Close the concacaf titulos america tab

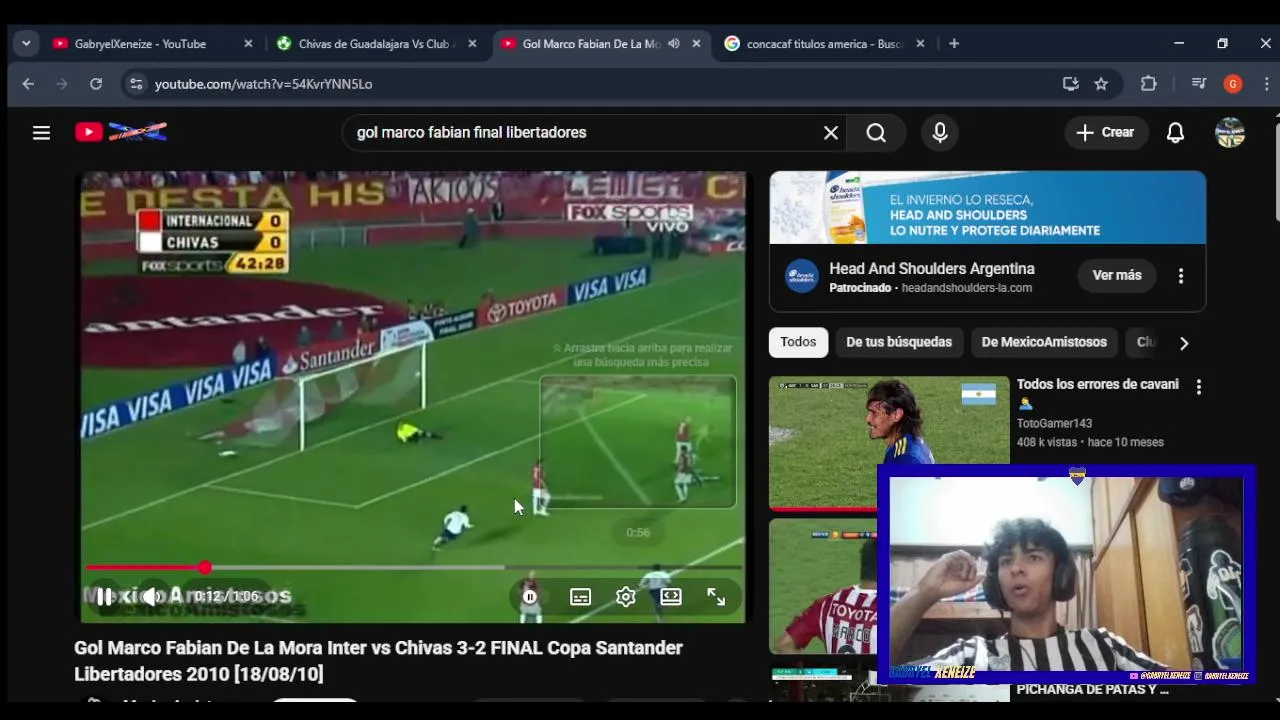pos(920,44)
